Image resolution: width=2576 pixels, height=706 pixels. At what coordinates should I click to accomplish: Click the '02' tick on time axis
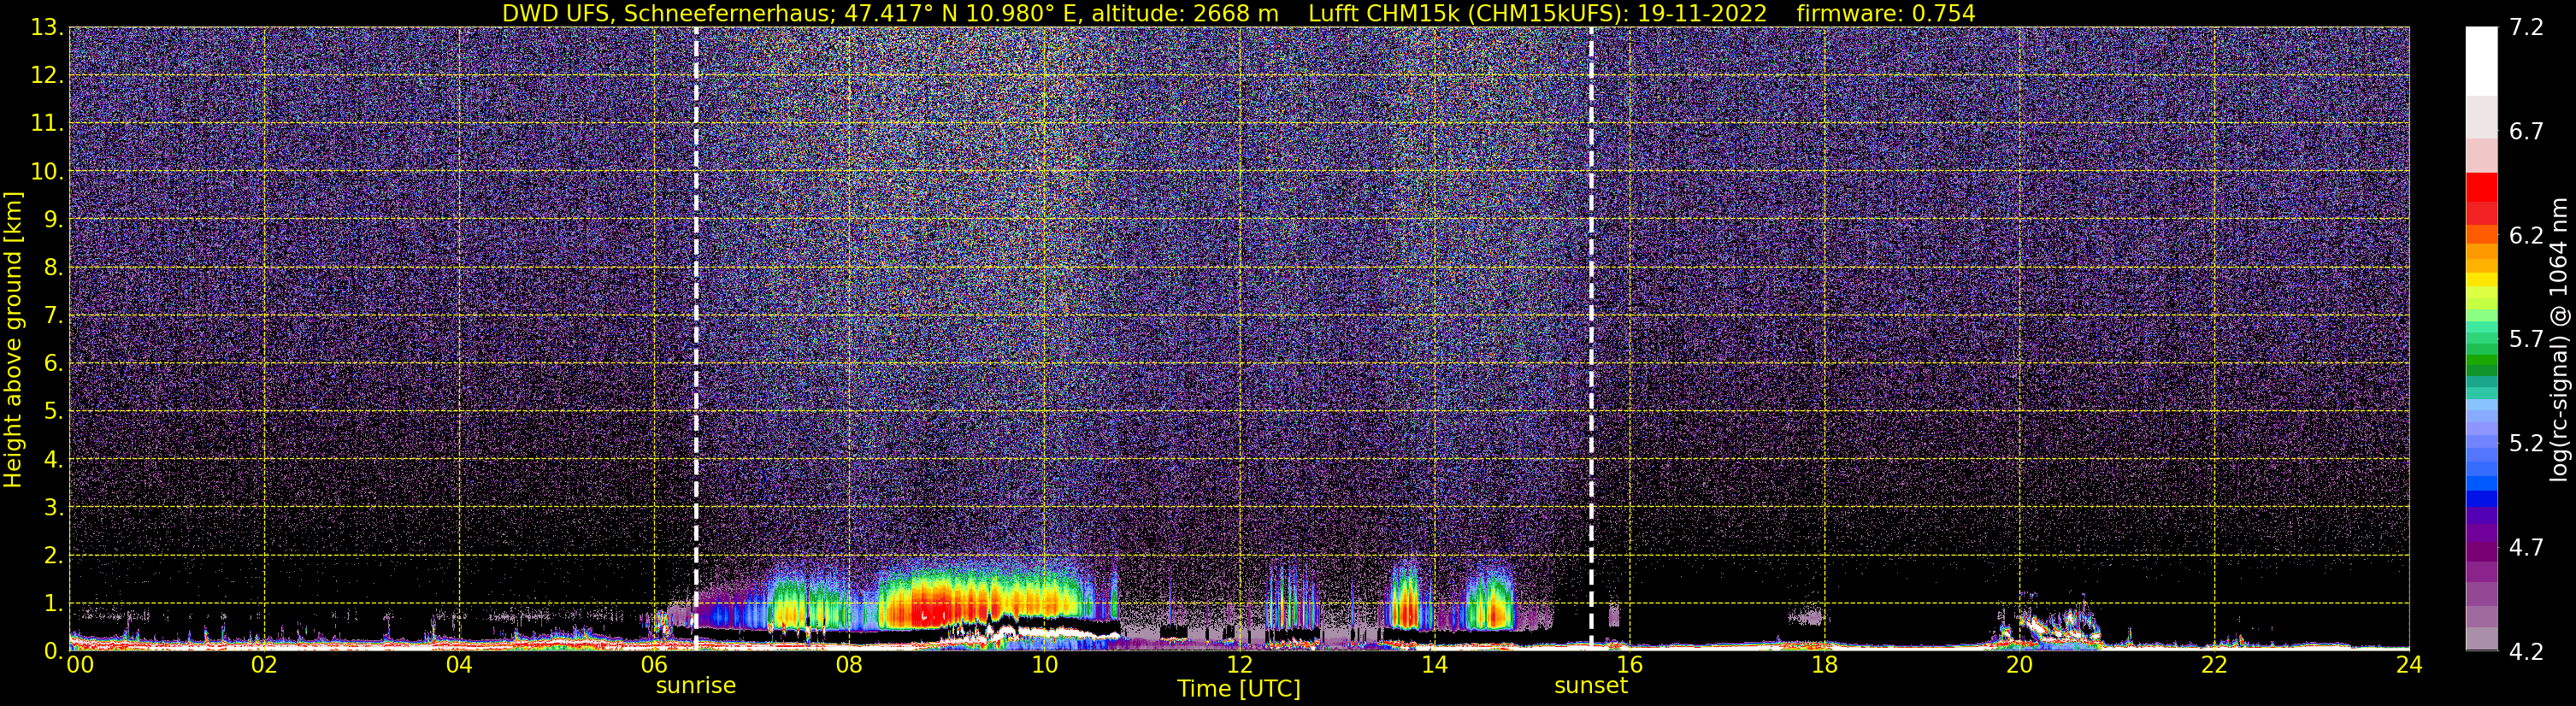263,665
